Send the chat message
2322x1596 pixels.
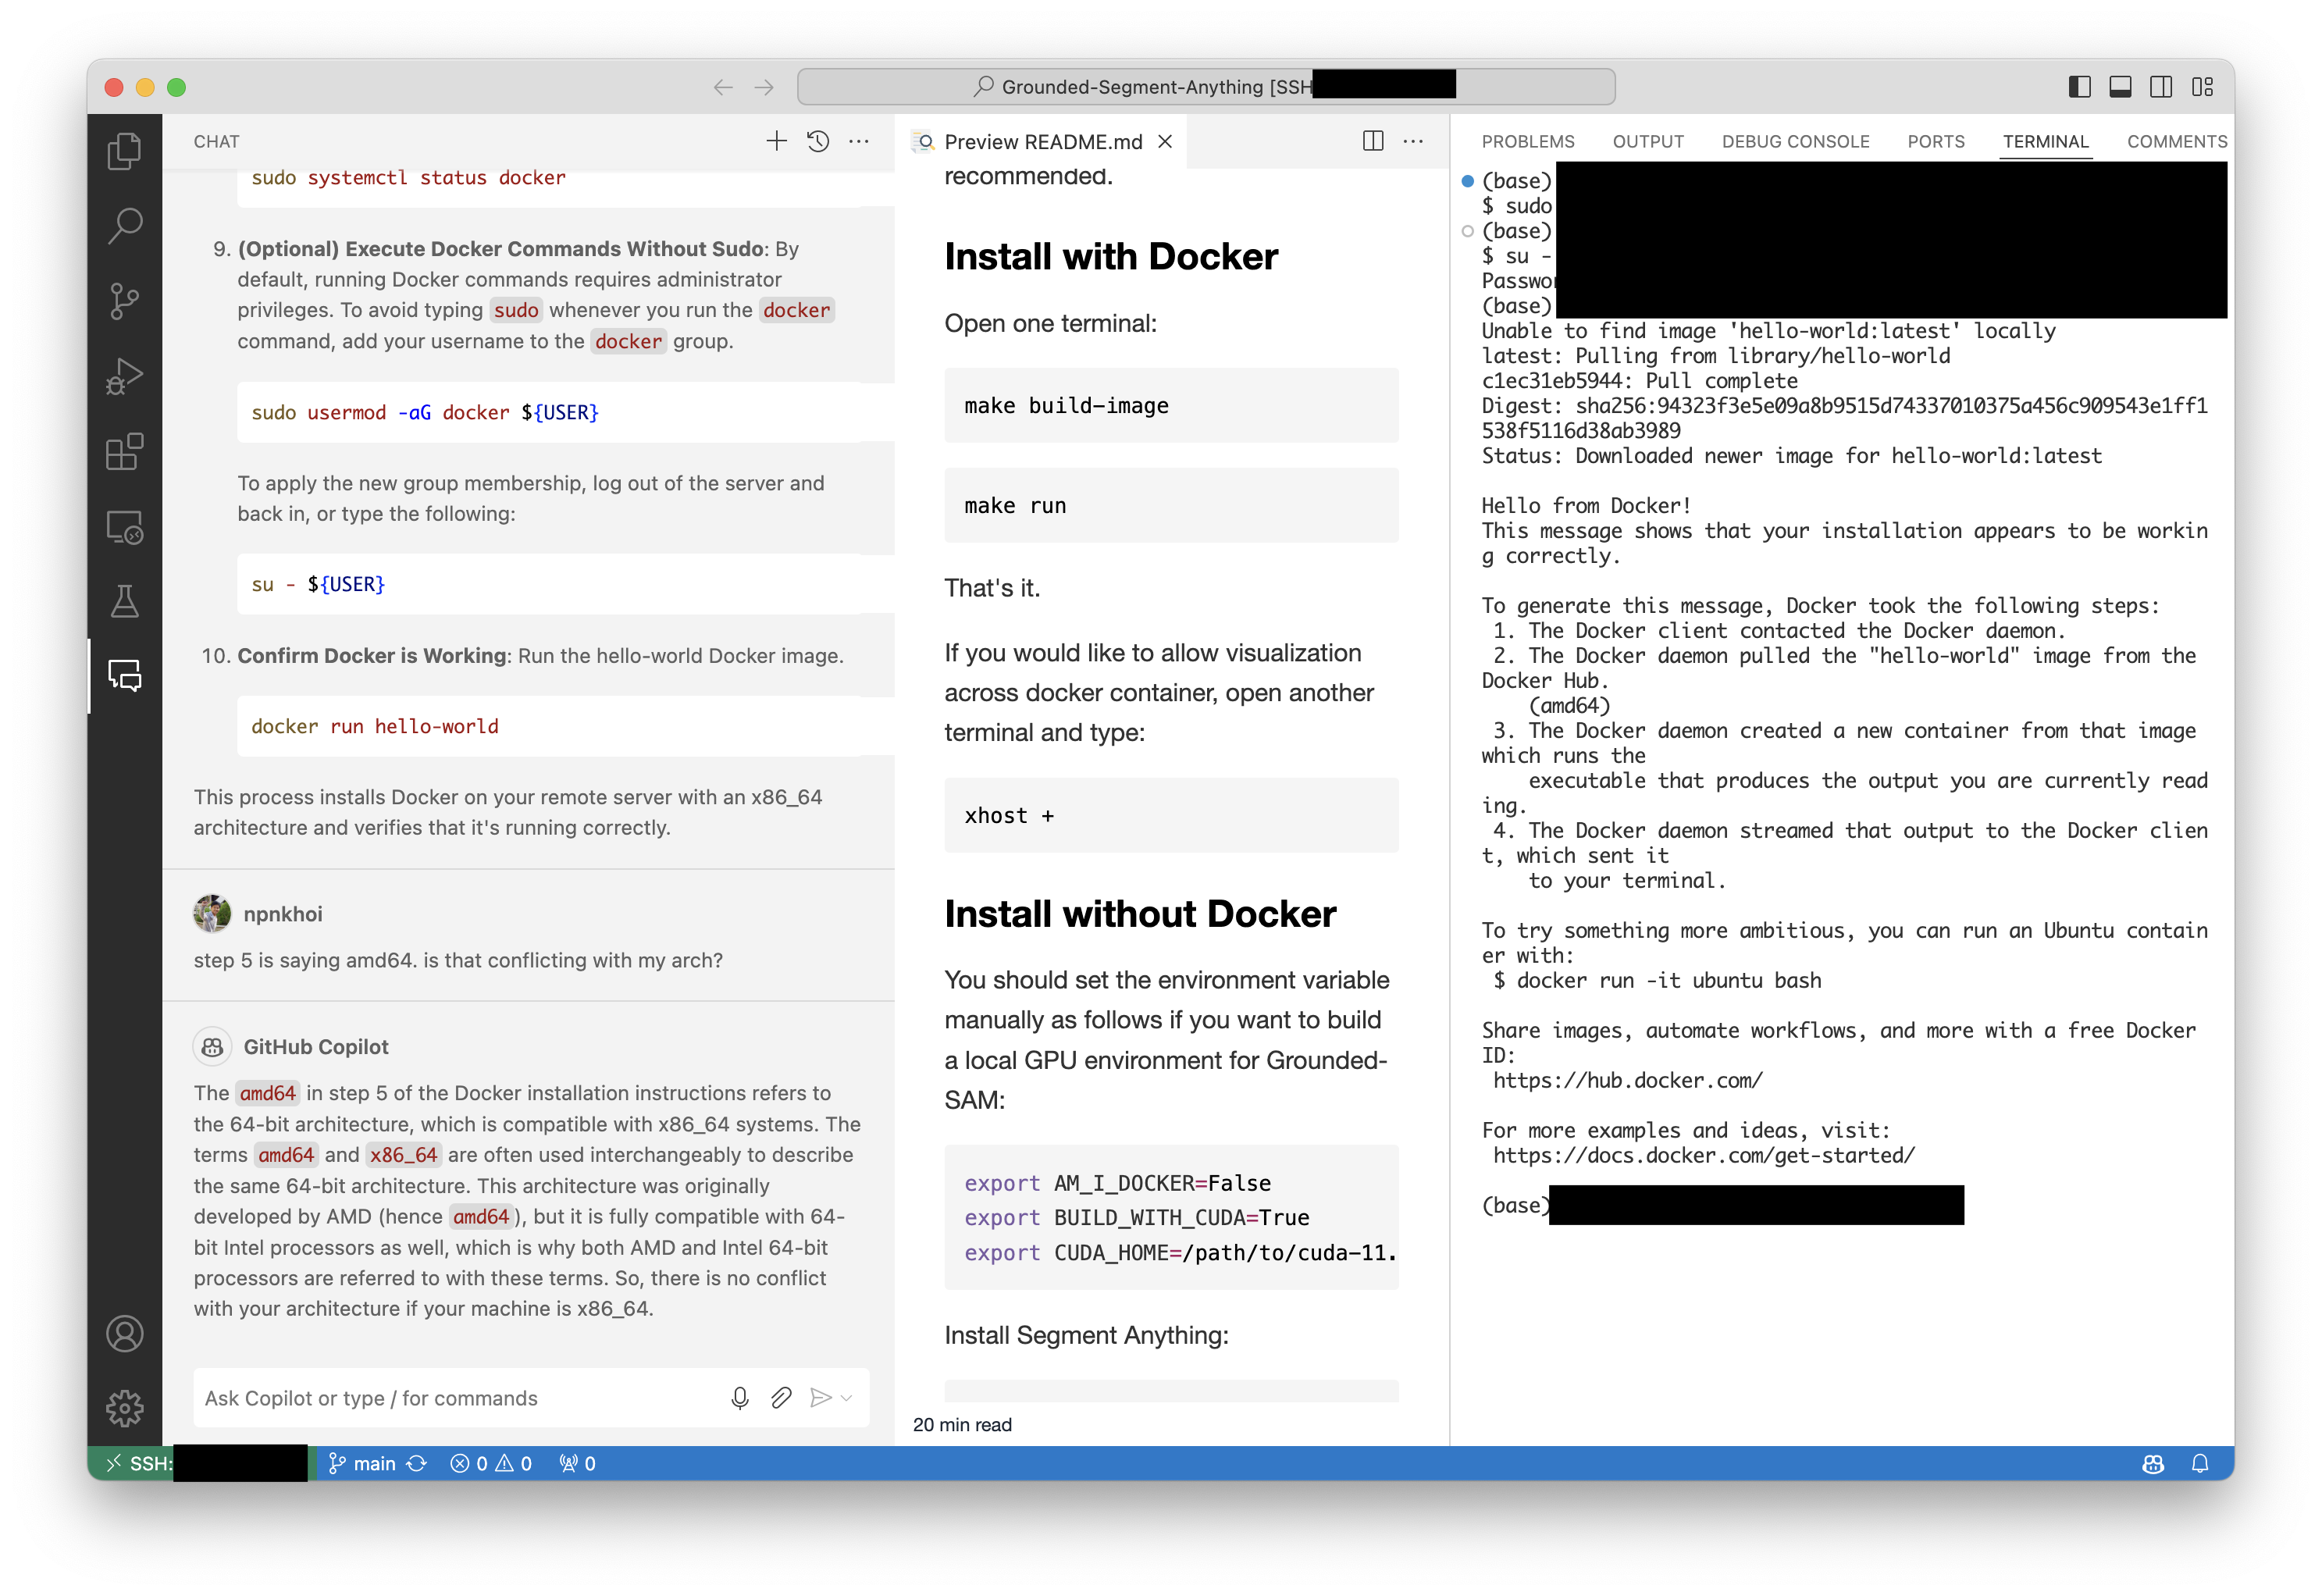pos(820,1397)
